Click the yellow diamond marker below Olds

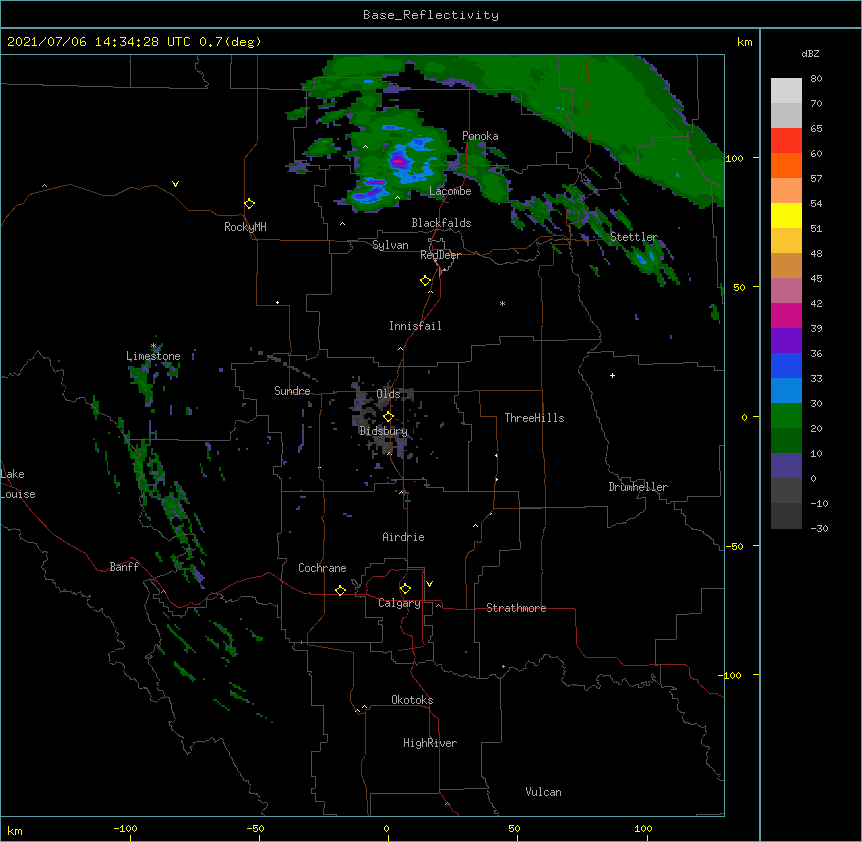click(388, 416)
